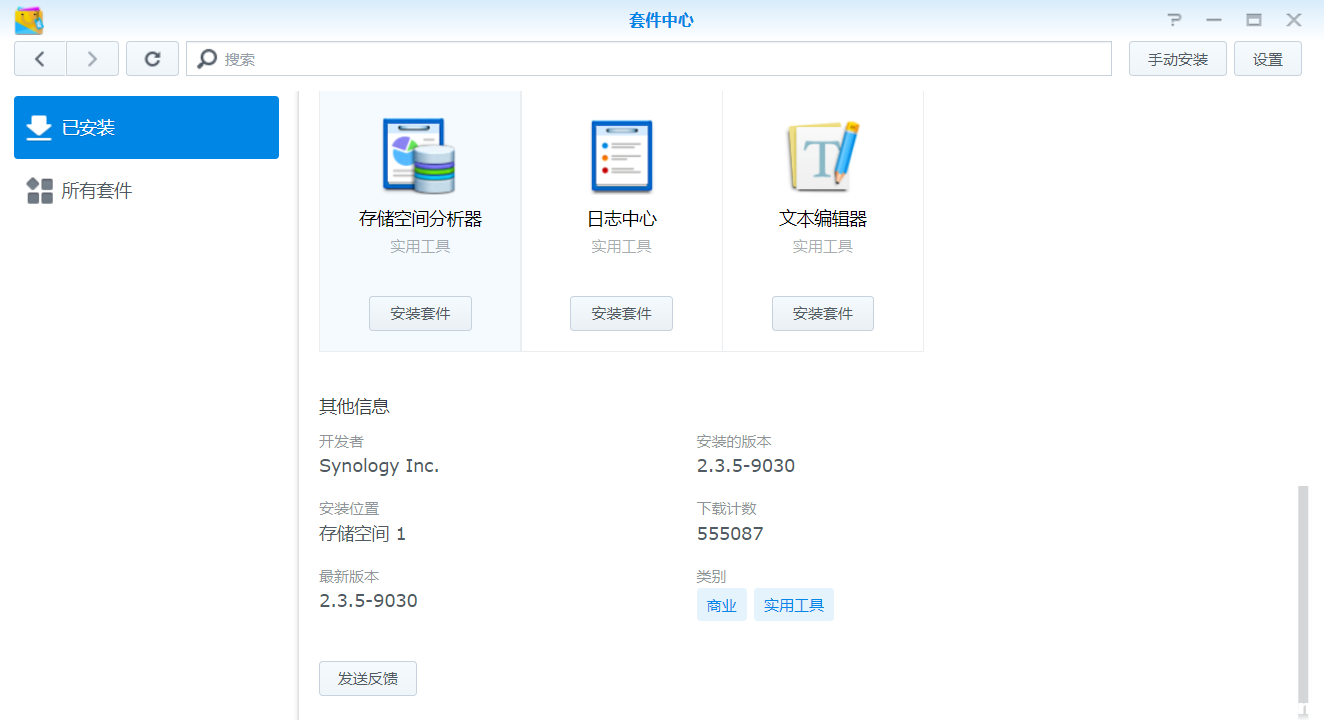Click the help question mark icon
Image resolution: width=1324 pixels, height=720 pixels.
tap(1174, 20)
